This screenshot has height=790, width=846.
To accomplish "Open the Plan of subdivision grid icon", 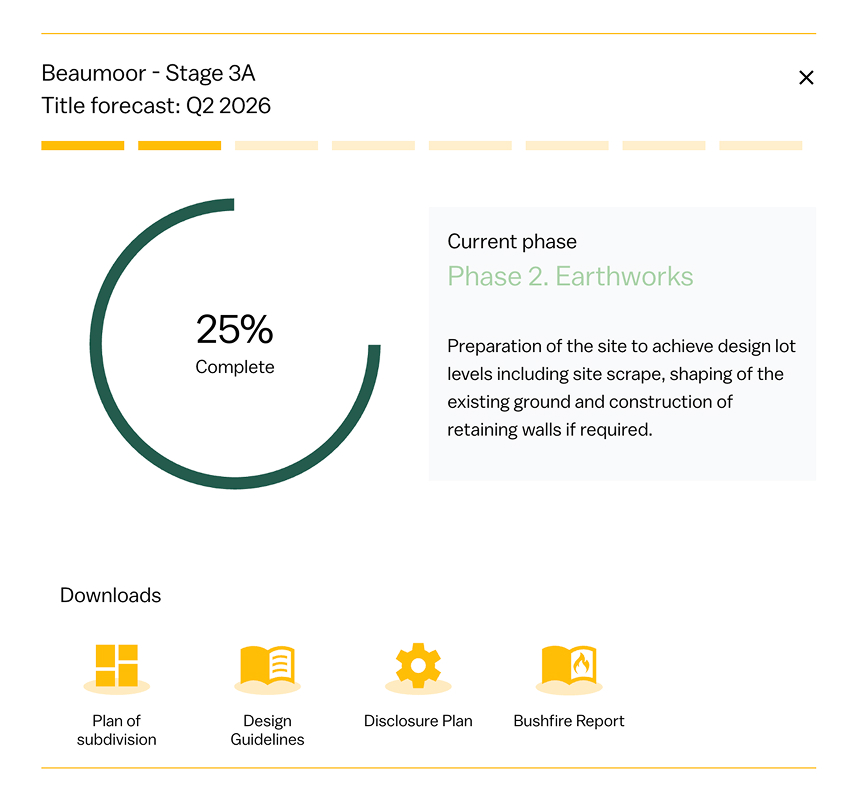I will (x=116, y=667).
